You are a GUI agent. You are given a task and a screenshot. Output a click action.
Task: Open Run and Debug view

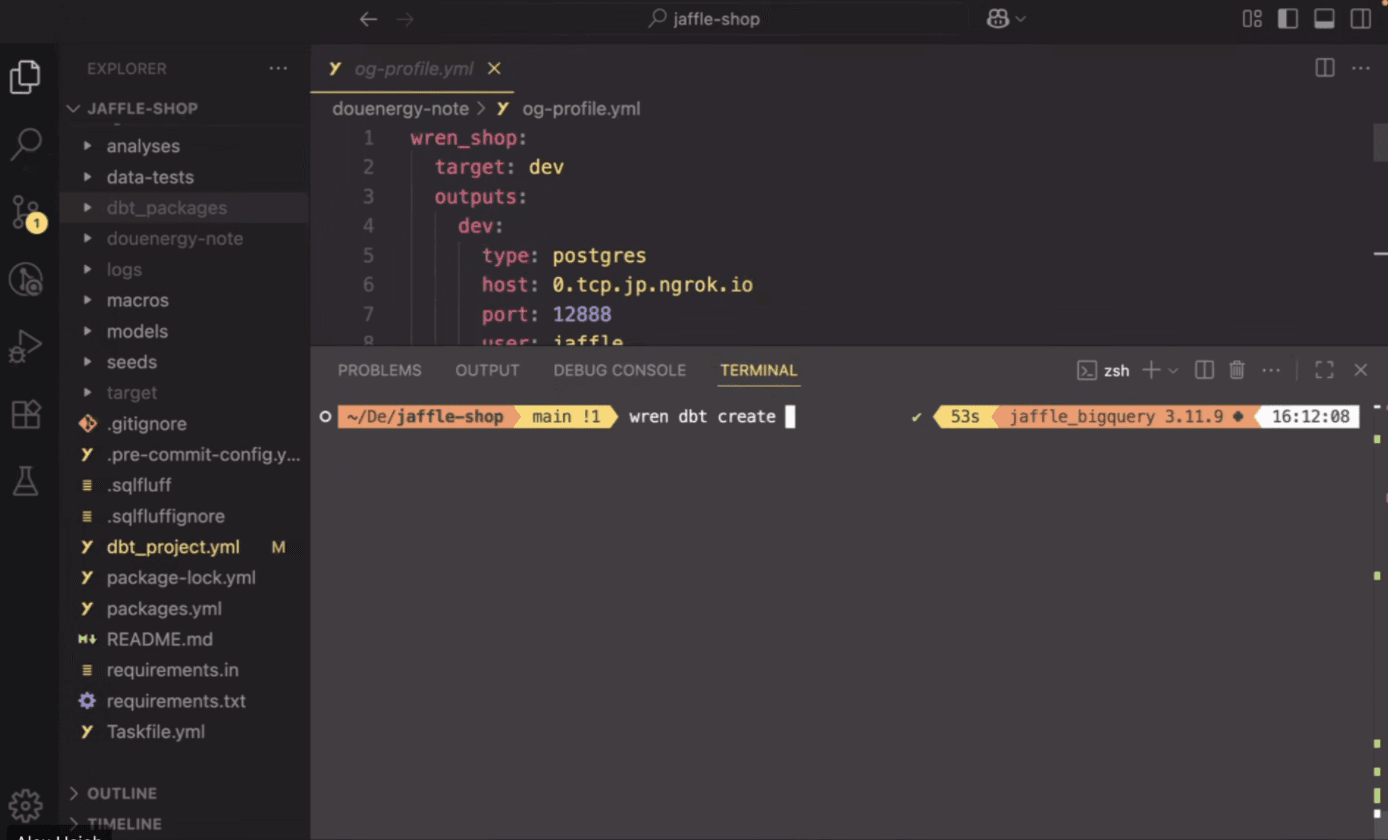coord(25,347)
